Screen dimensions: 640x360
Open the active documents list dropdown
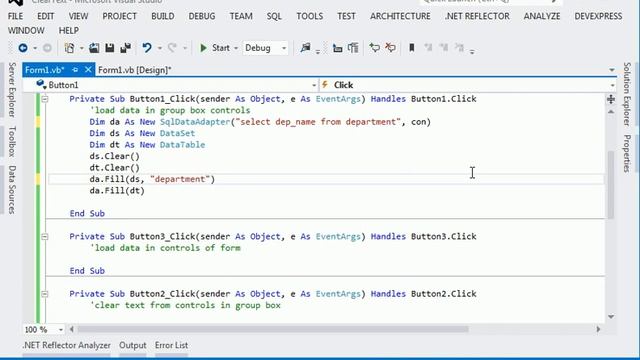pos(611,70)
